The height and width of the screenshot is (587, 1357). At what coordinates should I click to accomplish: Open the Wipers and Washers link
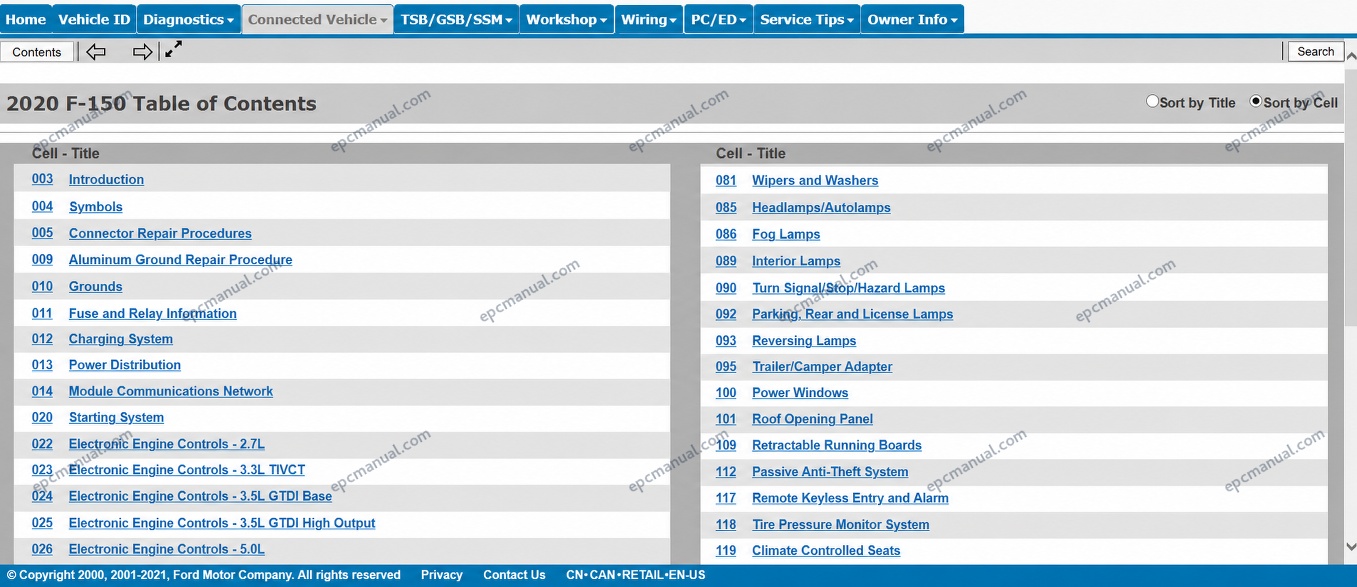(815, 181)
